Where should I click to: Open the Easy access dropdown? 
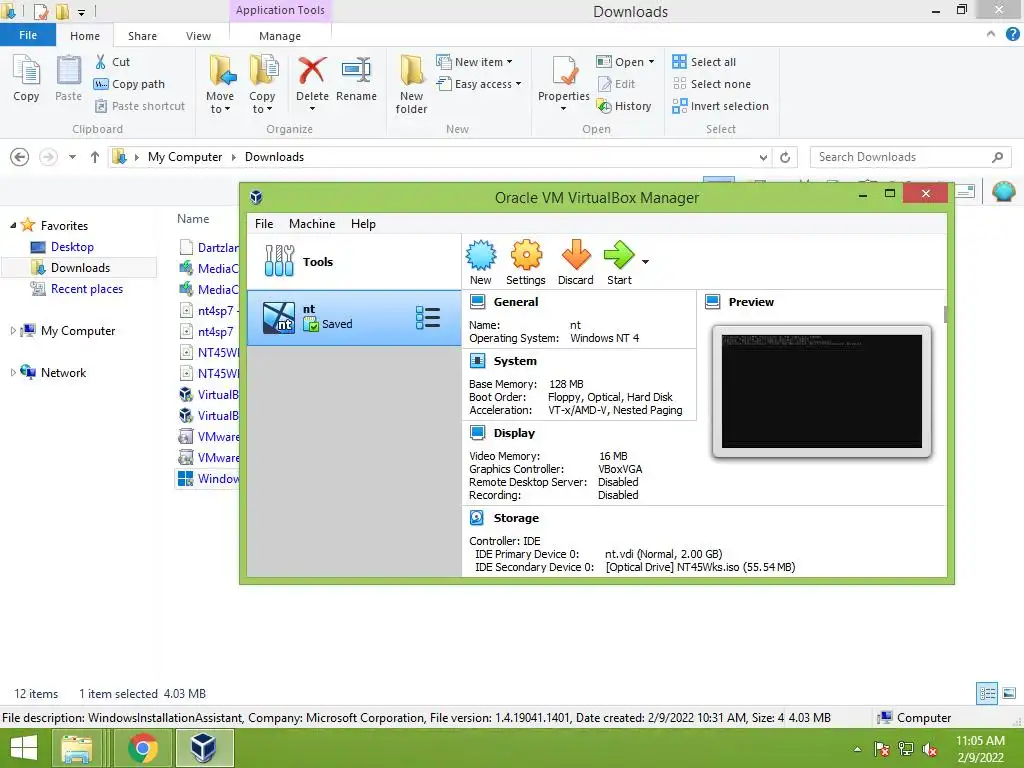479,84
